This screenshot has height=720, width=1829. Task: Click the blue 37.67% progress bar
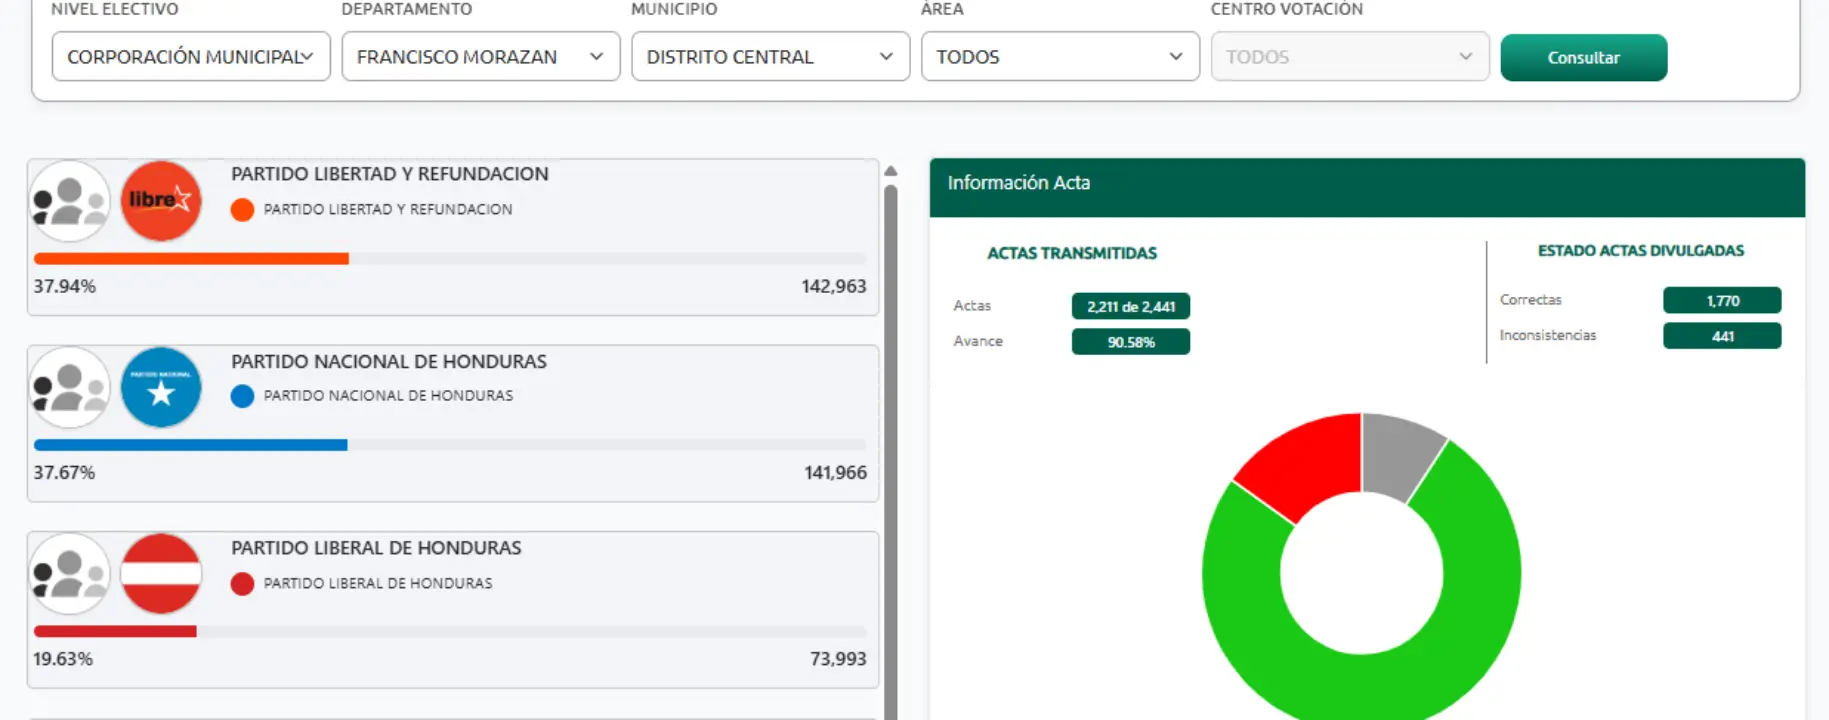click(x=190, y=445)
